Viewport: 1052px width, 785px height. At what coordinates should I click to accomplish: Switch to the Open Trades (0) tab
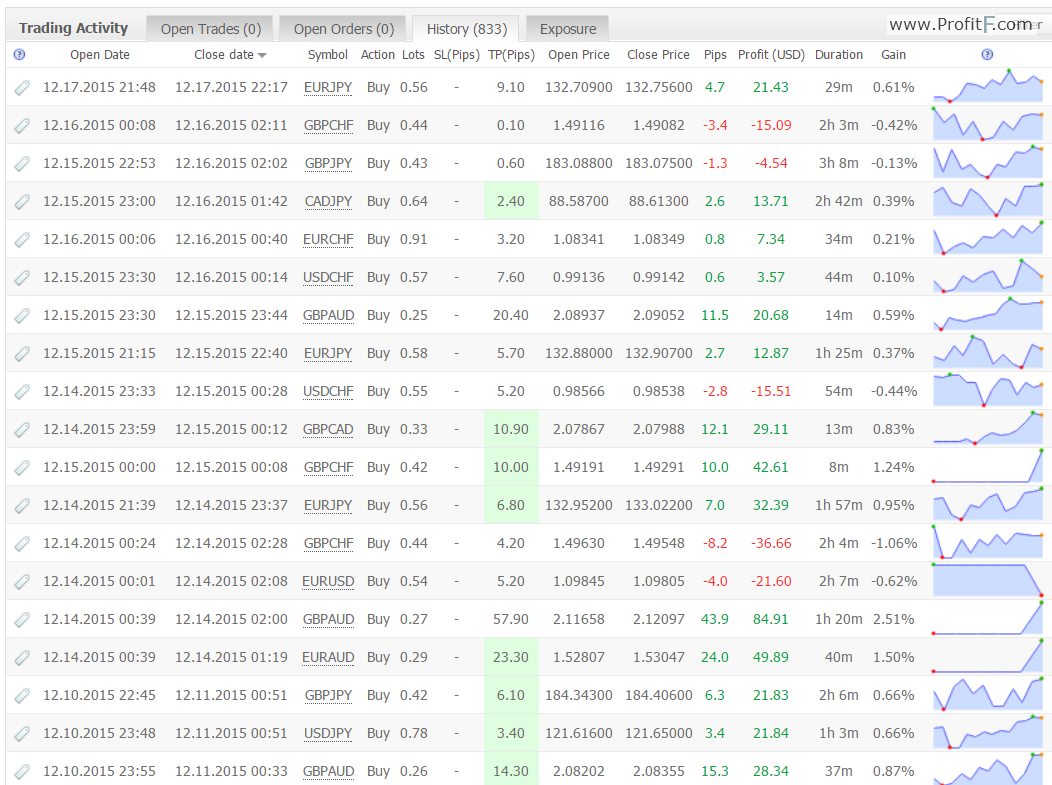(x=211, y=29)
